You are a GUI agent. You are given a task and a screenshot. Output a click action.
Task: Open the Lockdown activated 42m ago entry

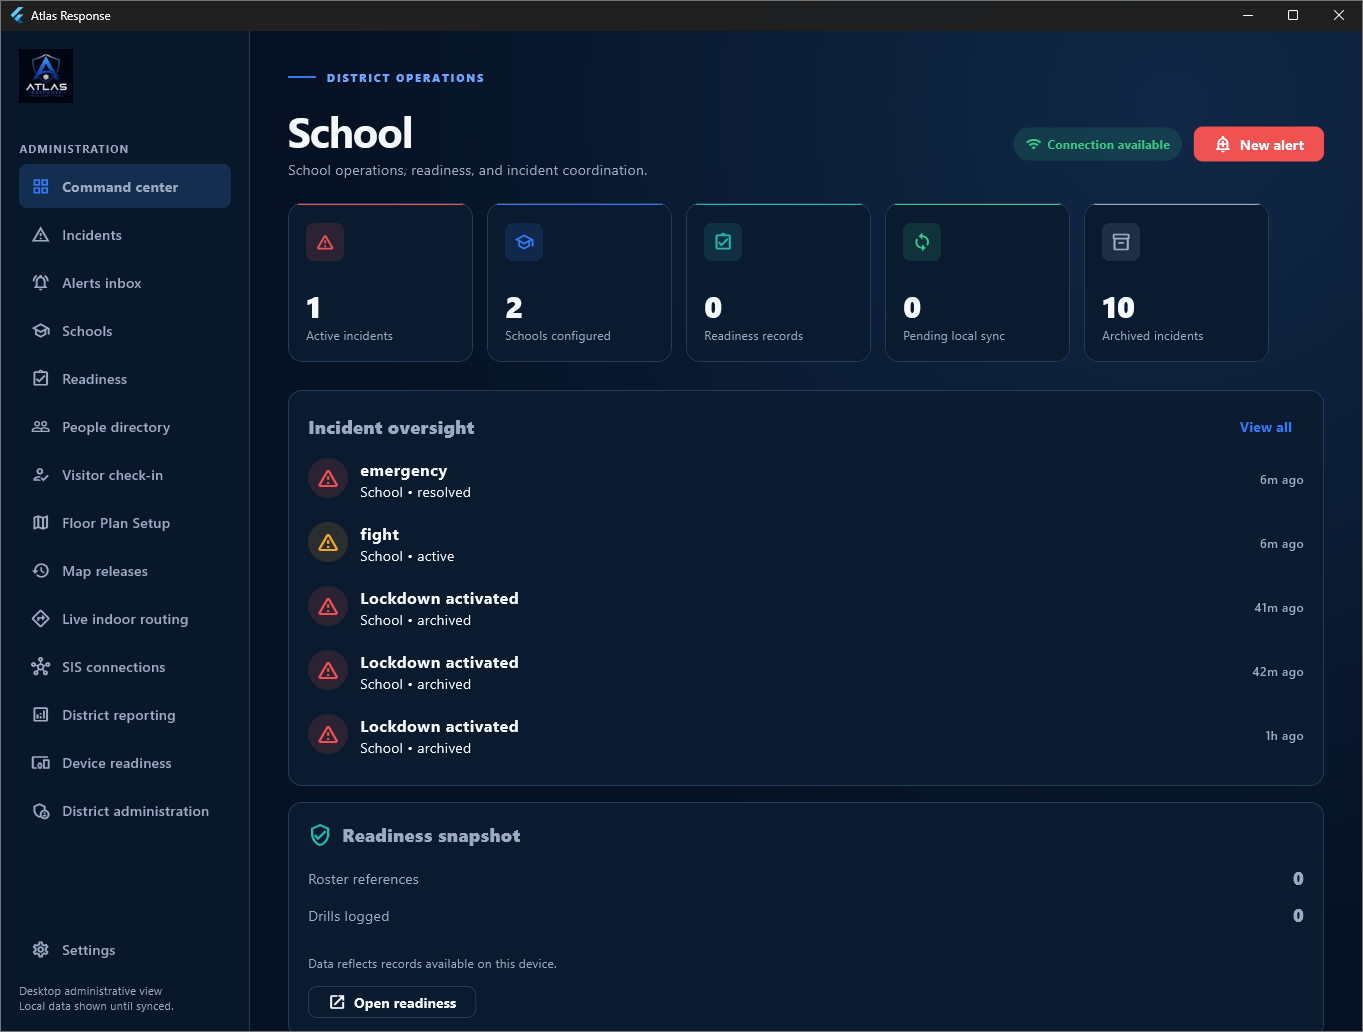pyautogui.click(x=806, y=672)
